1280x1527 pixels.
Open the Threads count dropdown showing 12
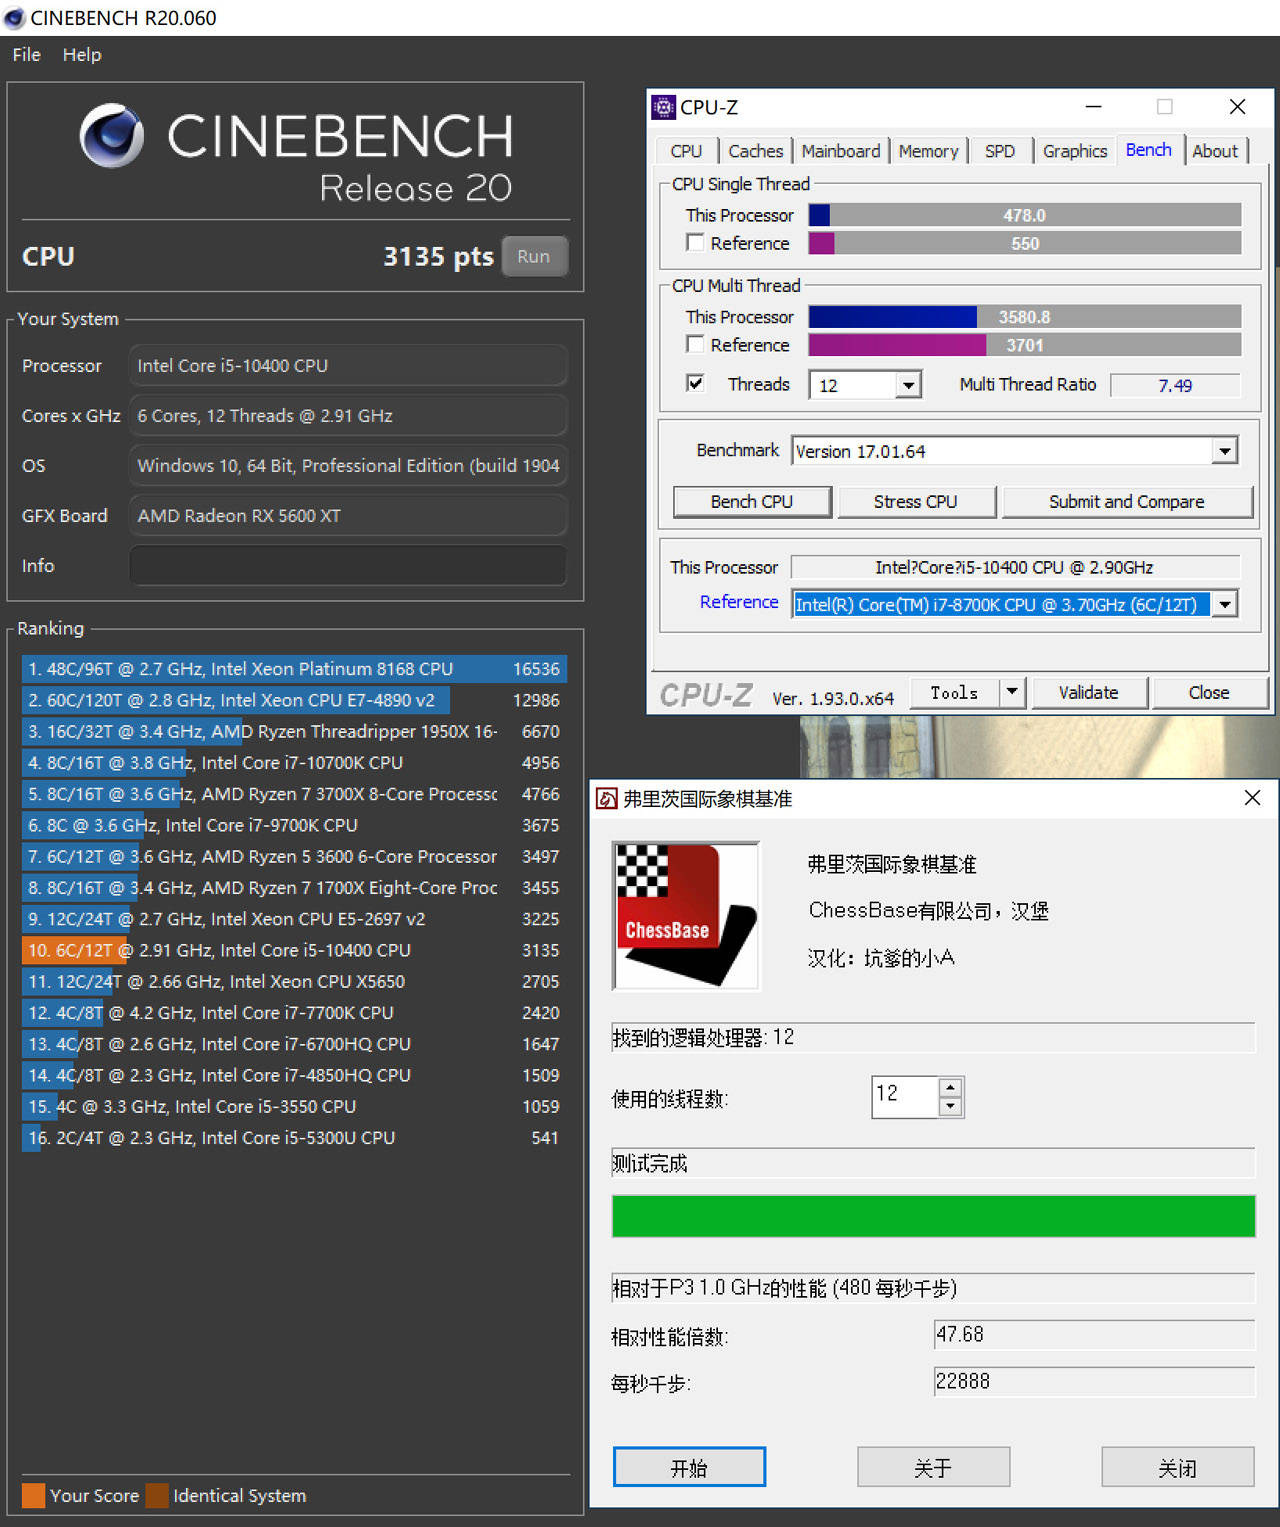click(908, 385)
